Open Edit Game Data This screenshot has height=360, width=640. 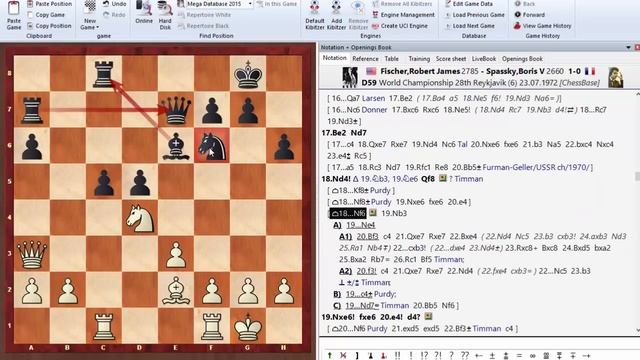[x=468, y=4]
